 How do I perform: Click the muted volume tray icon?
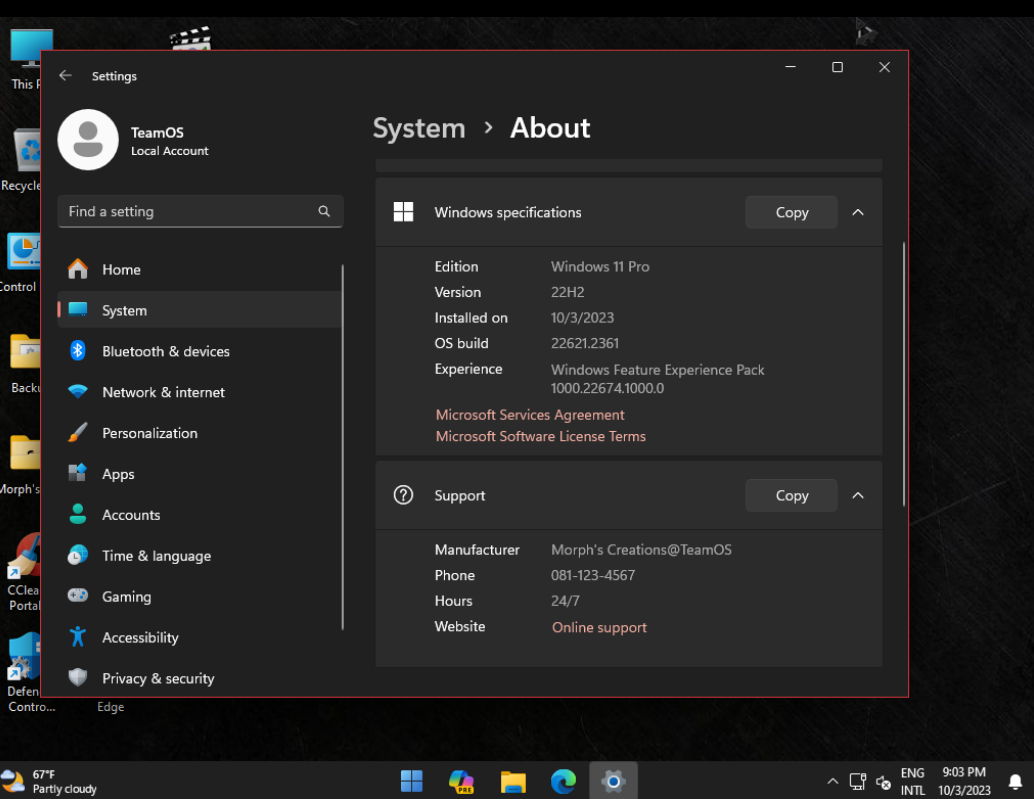click(x=883, y=782)
